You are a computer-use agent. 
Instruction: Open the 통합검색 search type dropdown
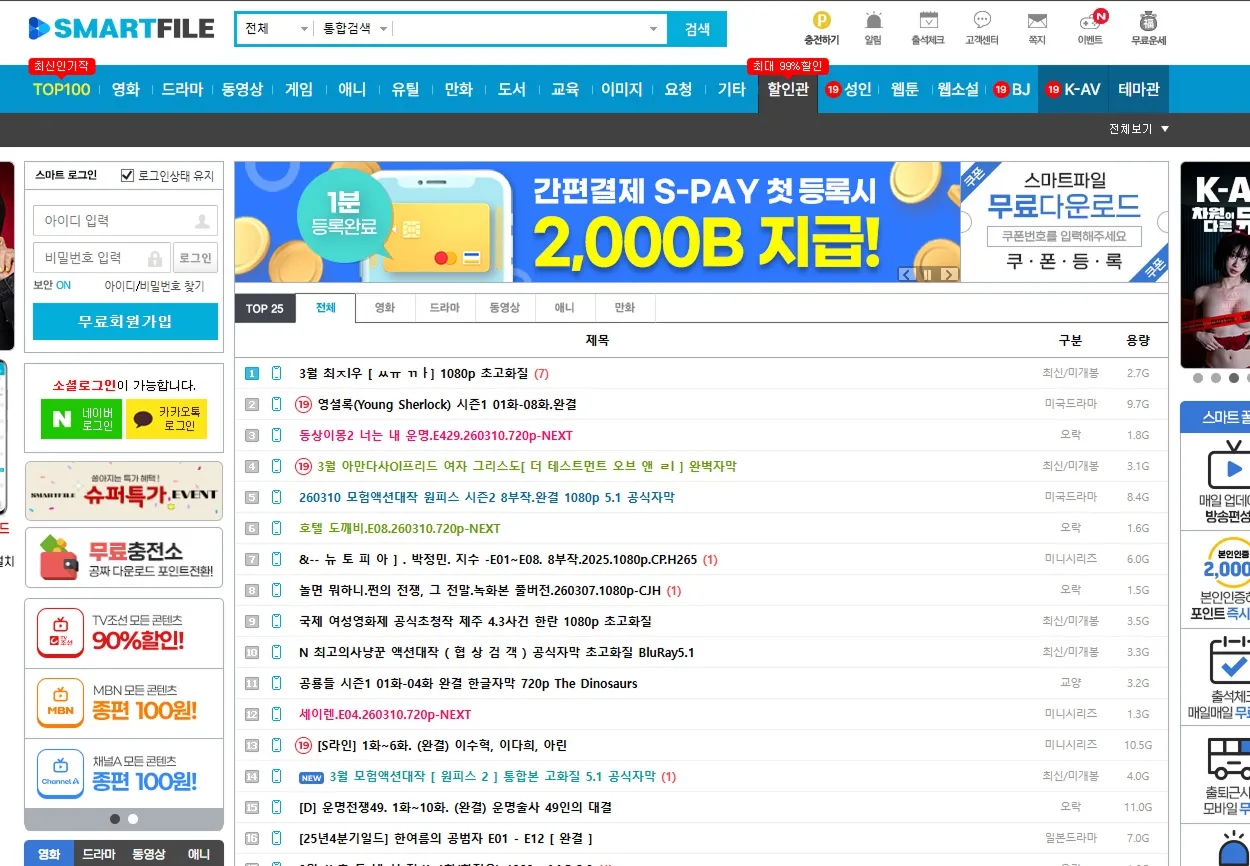[355, 29]
